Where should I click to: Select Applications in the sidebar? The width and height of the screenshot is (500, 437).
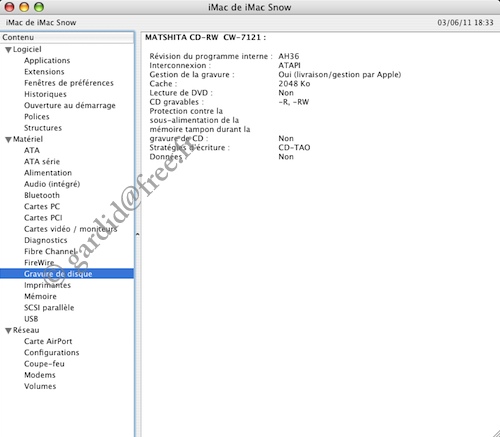[x=47, y=61]
